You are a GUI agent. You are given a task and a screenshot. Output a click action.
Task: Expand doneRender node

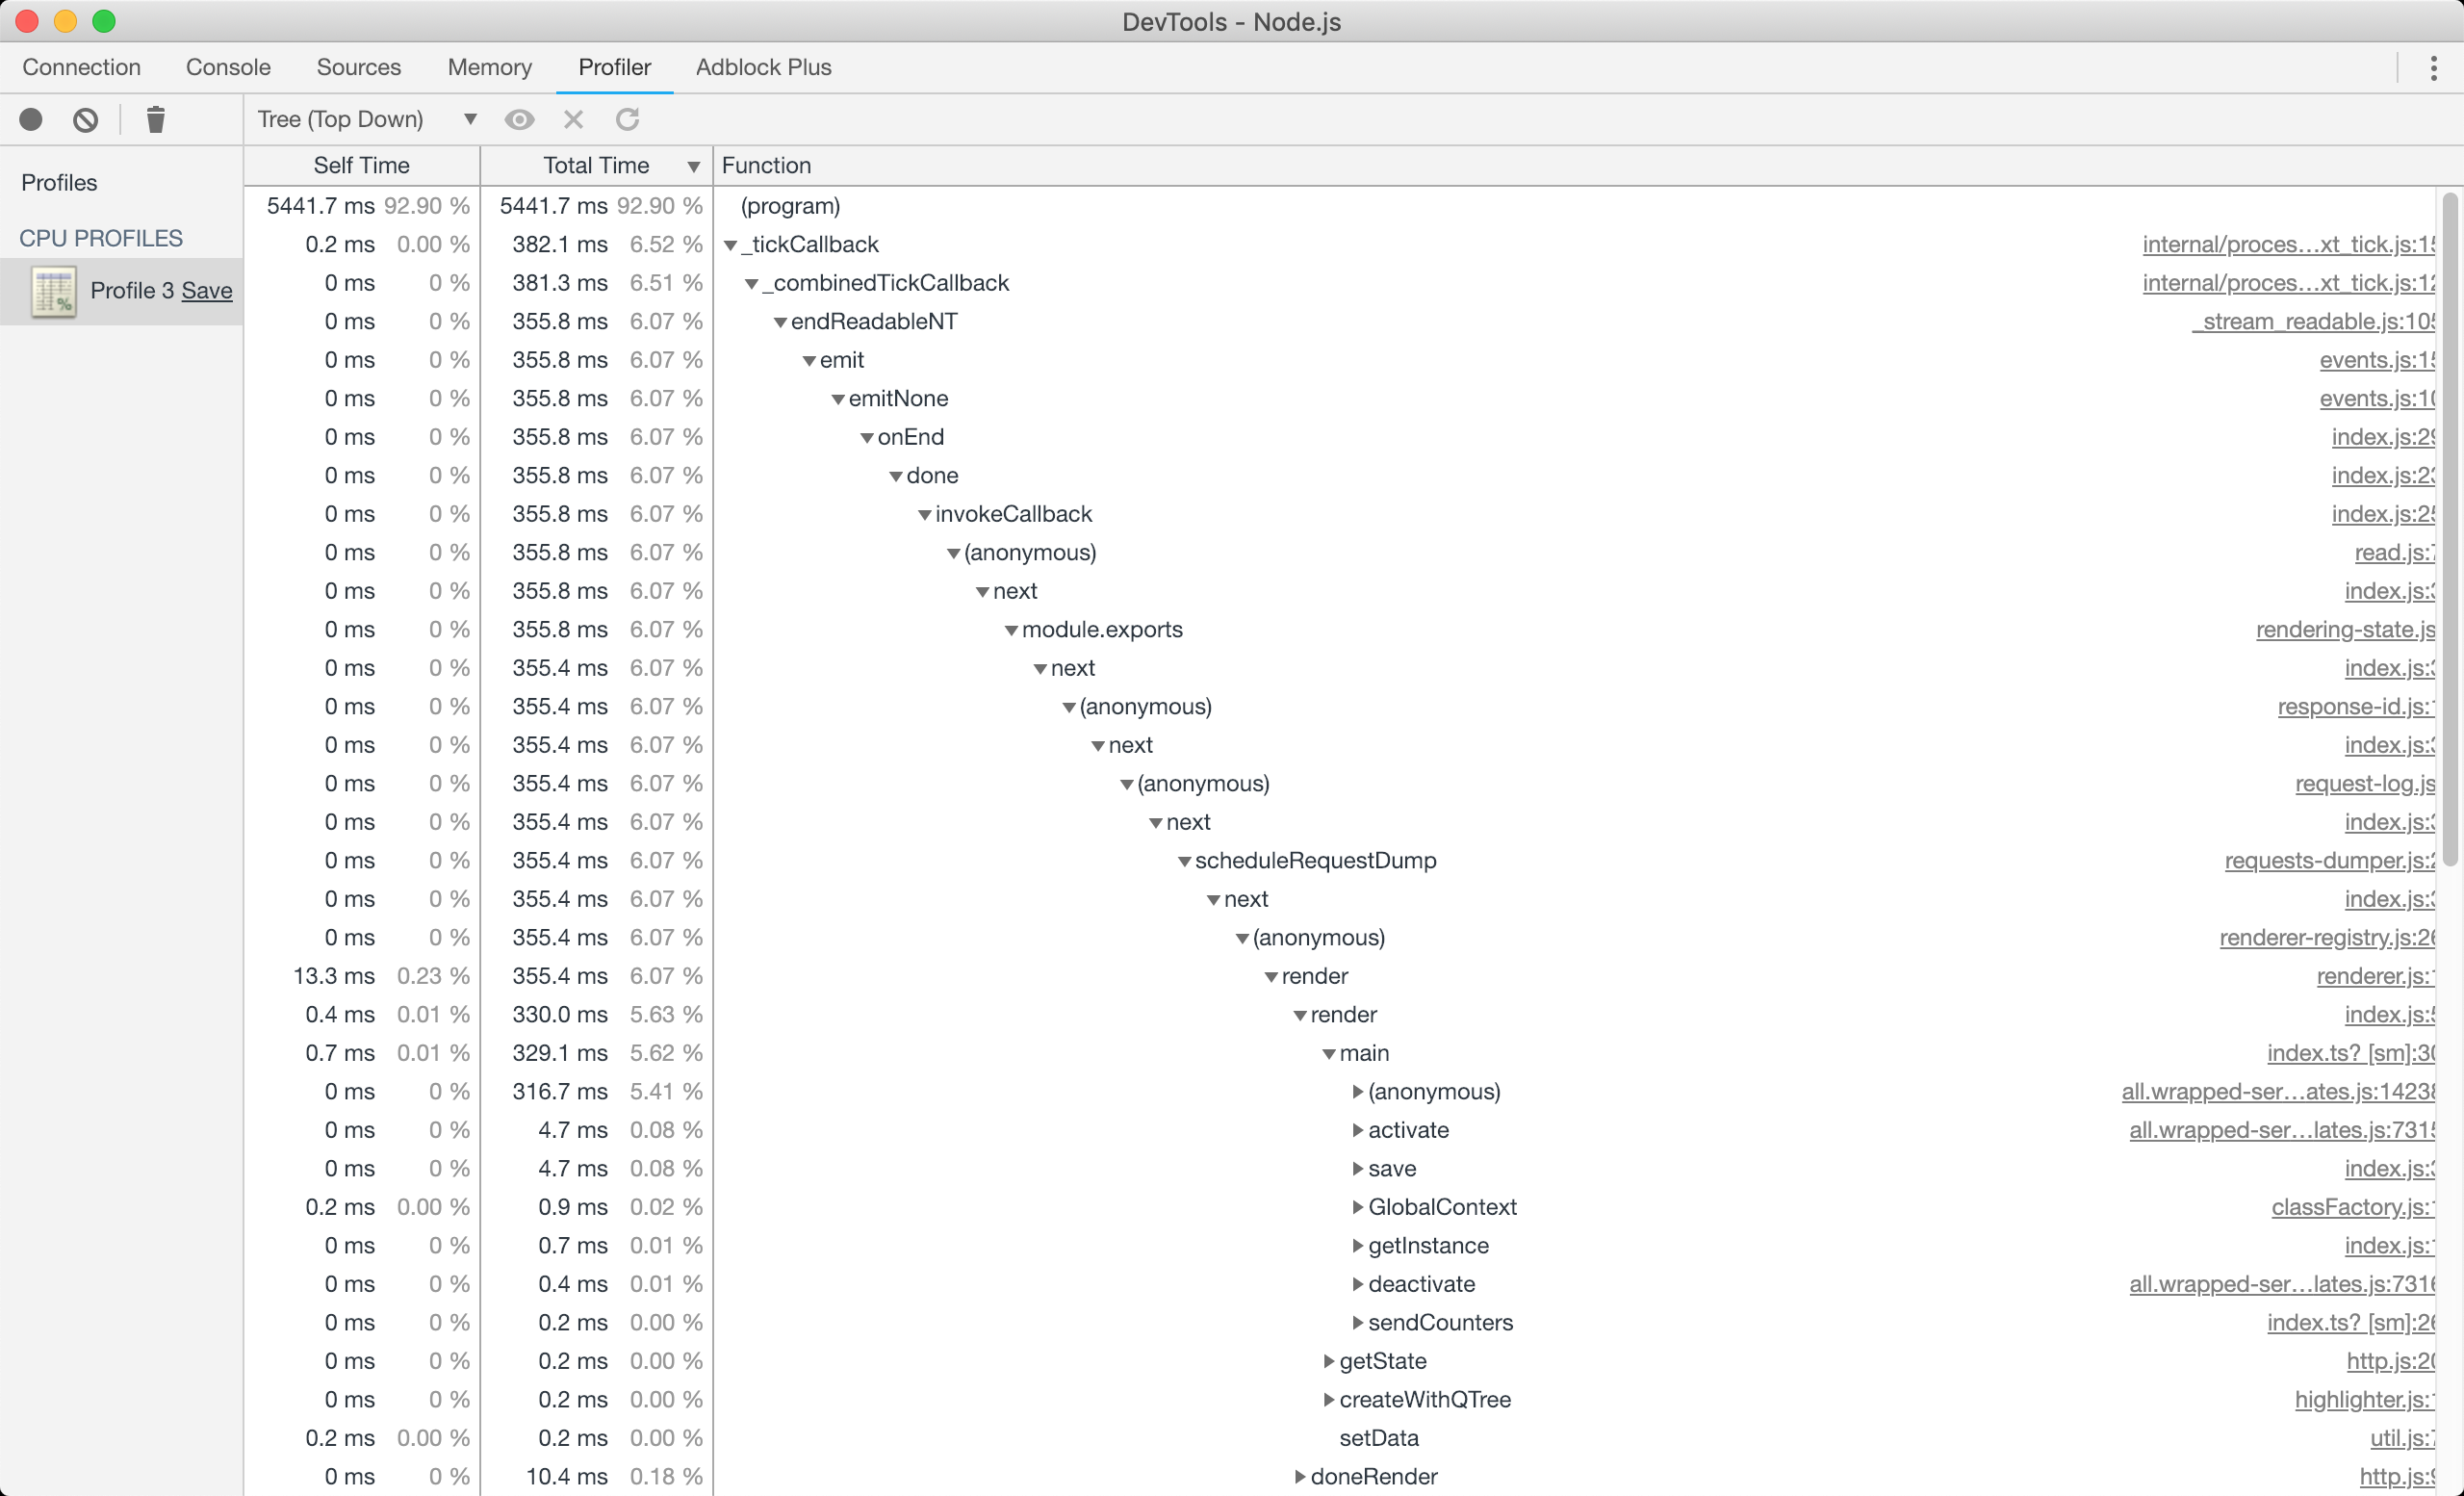pyautogui.click(x=1300, y=1477)
